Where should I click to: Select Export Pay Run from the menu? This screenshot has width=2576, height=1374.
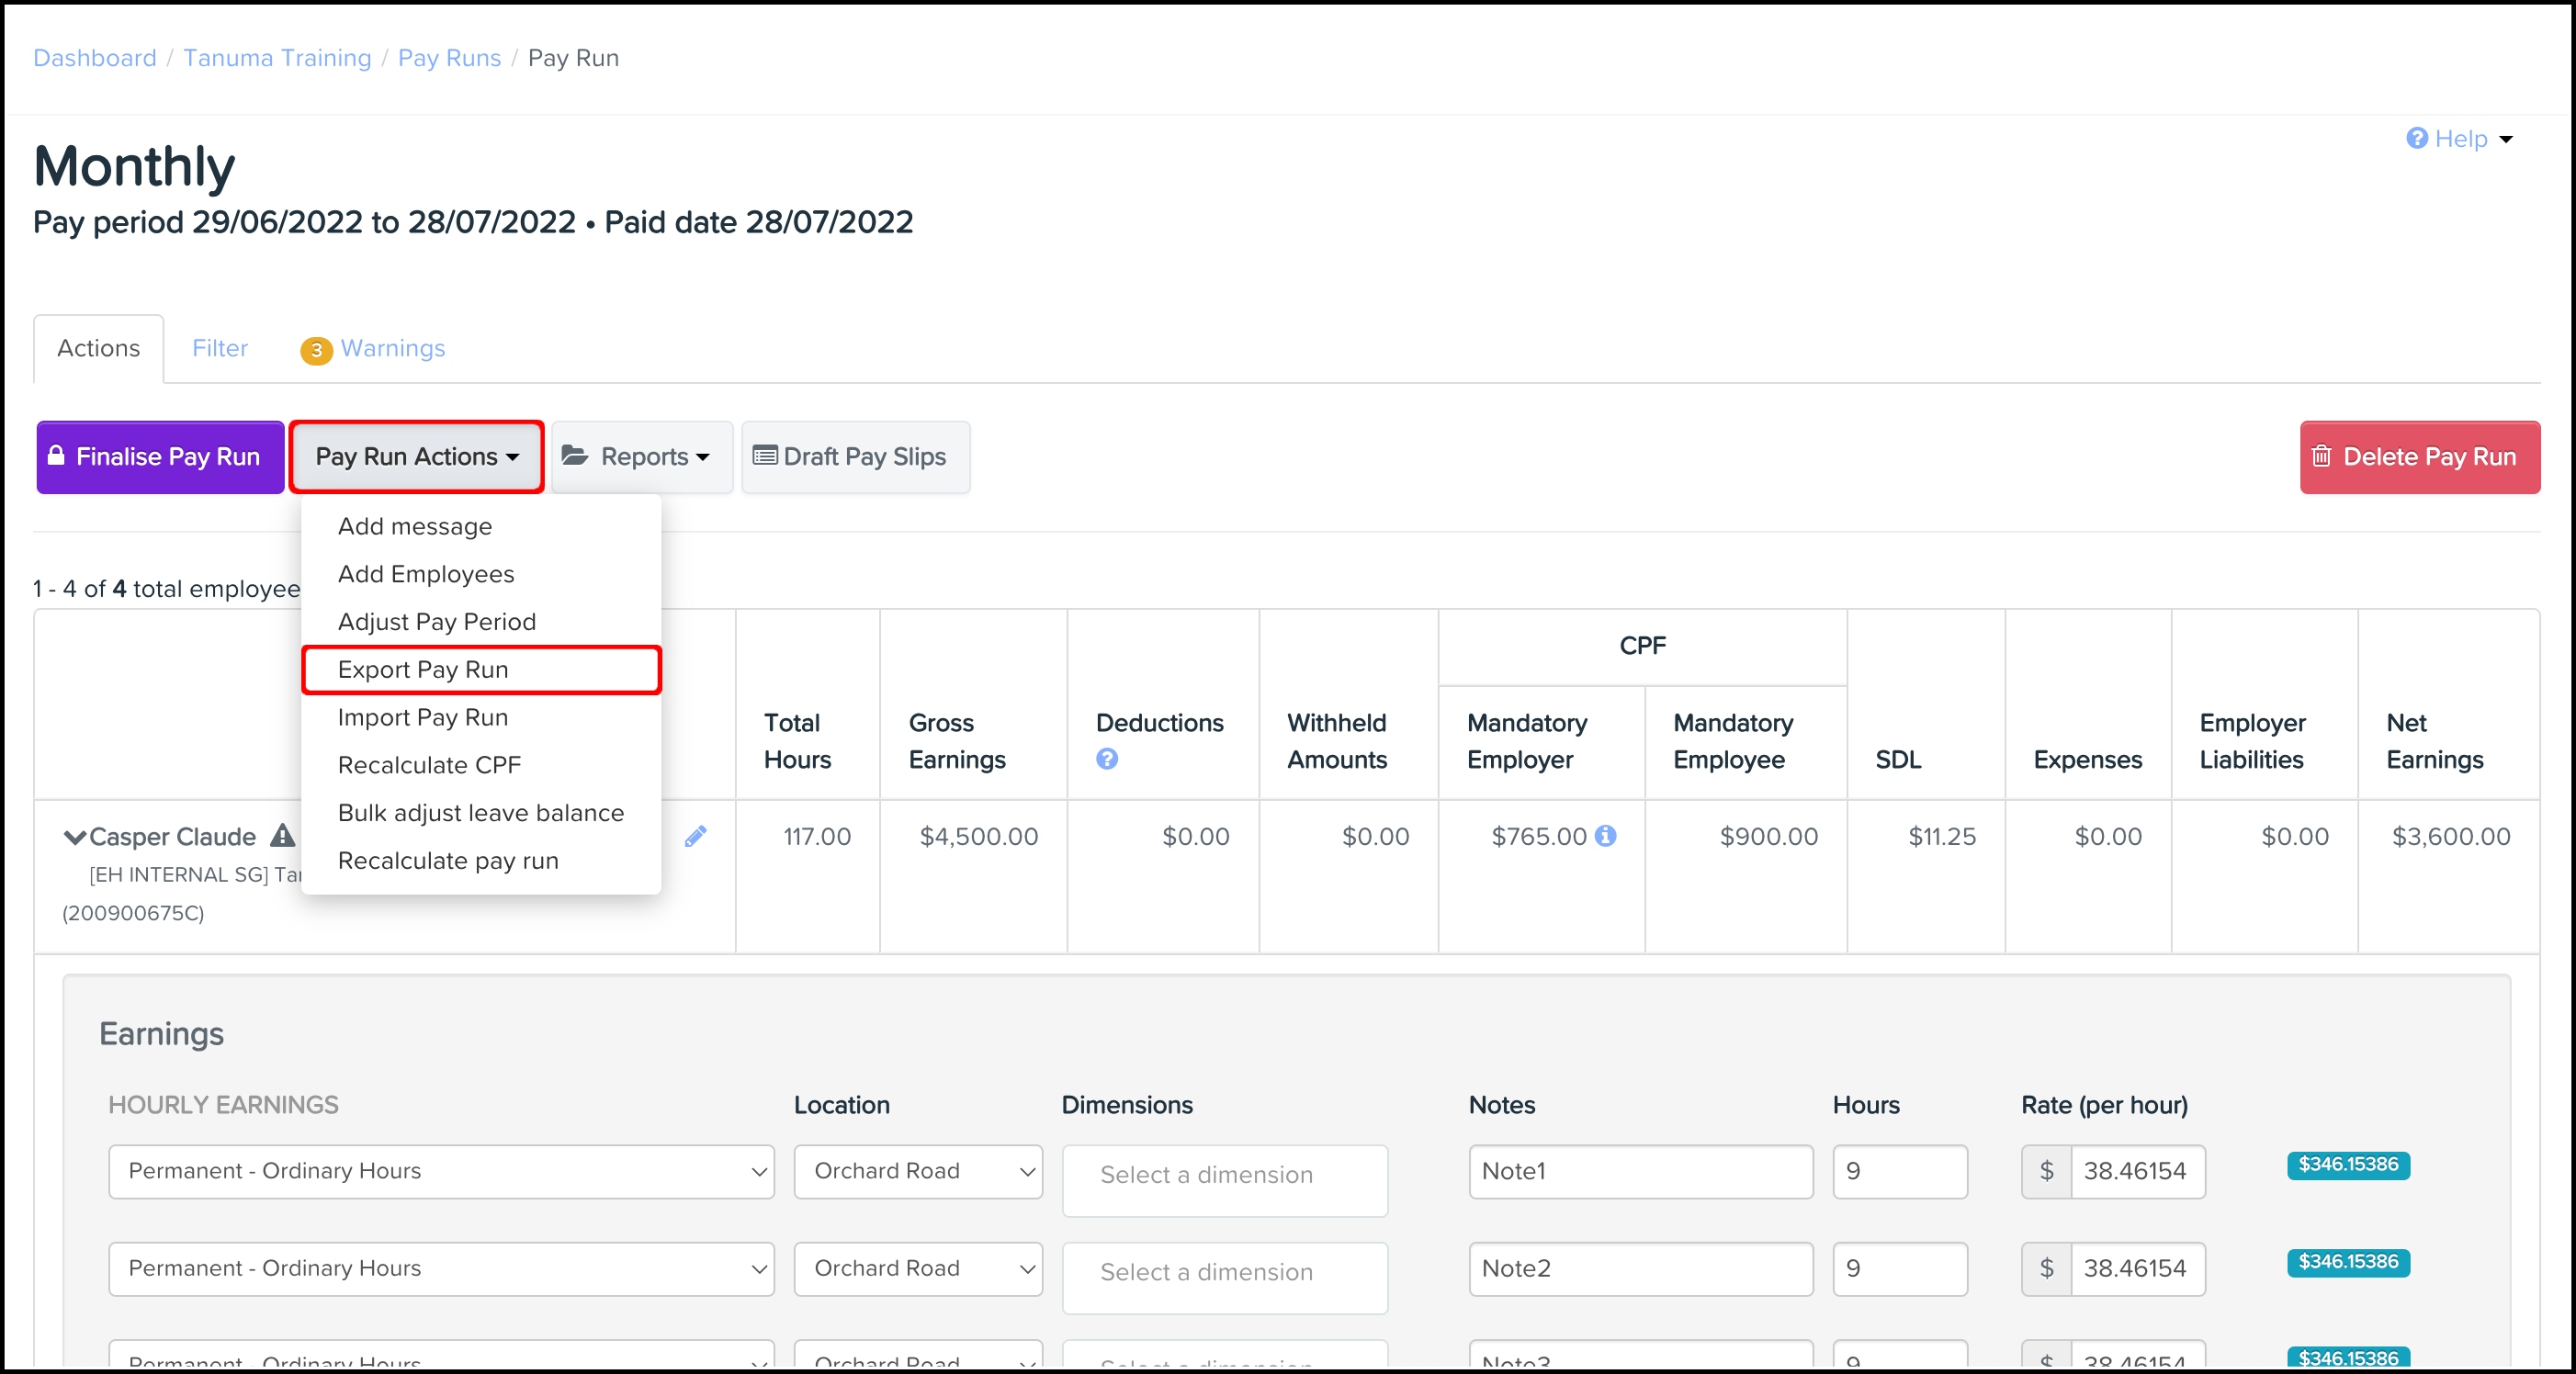click(423, 669)
